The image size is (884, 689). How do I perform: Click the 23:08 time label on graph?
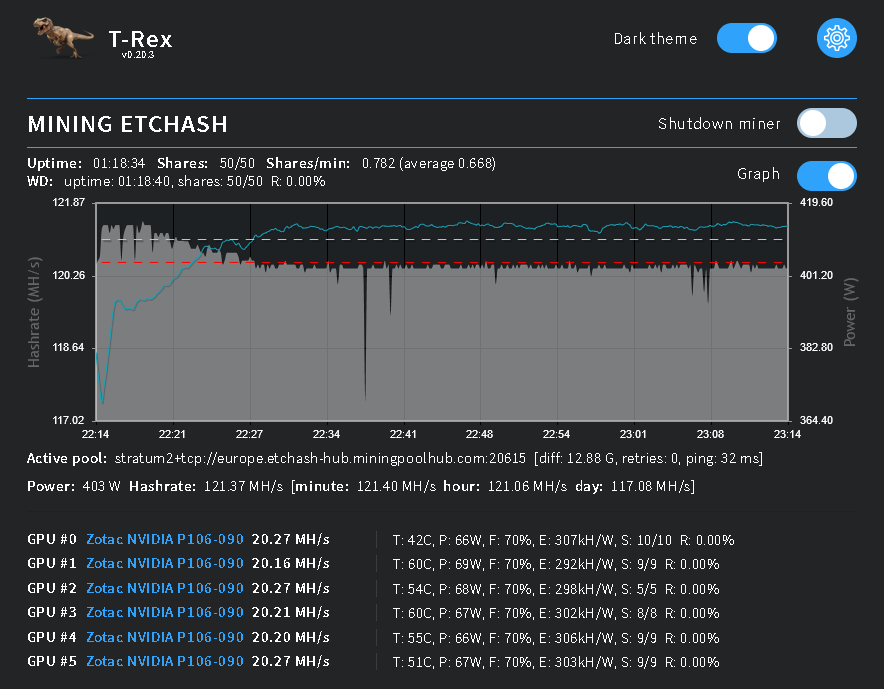click(710, 434)
